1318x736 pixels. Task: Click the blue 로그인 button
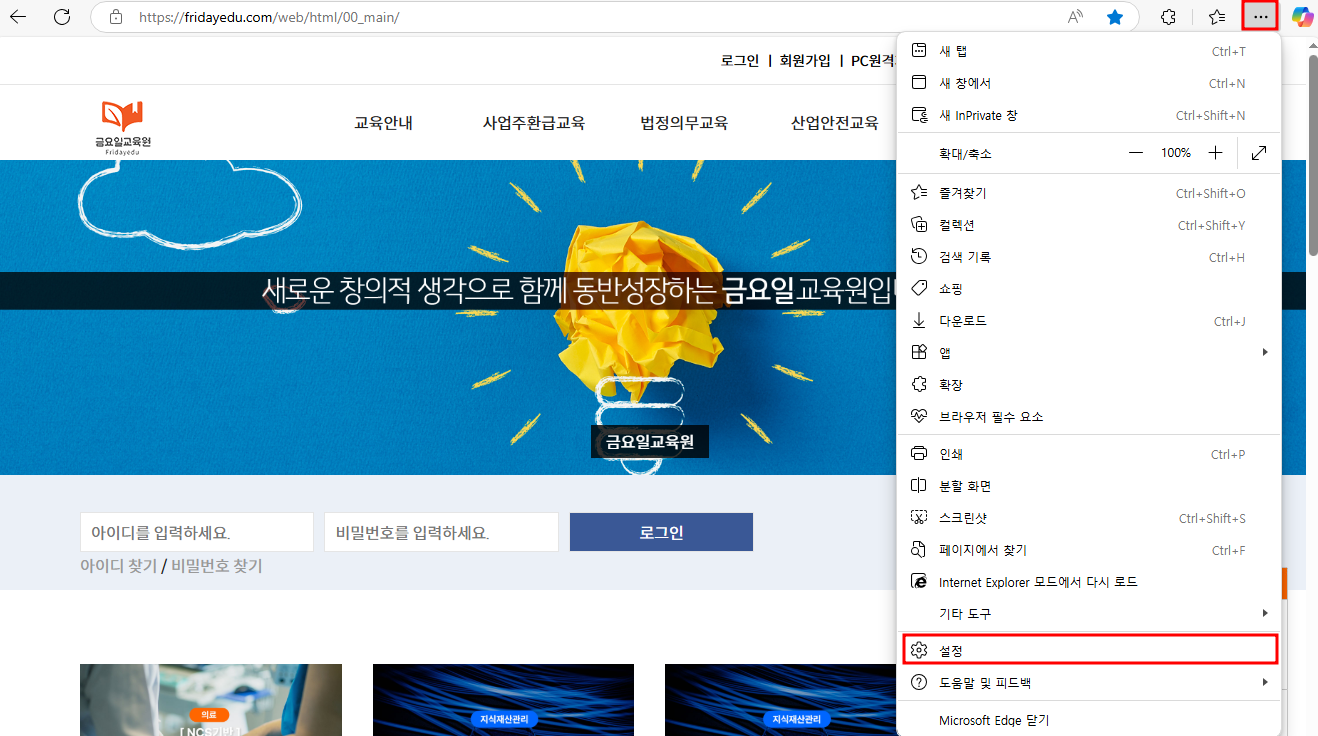click(x=661, y=532)
